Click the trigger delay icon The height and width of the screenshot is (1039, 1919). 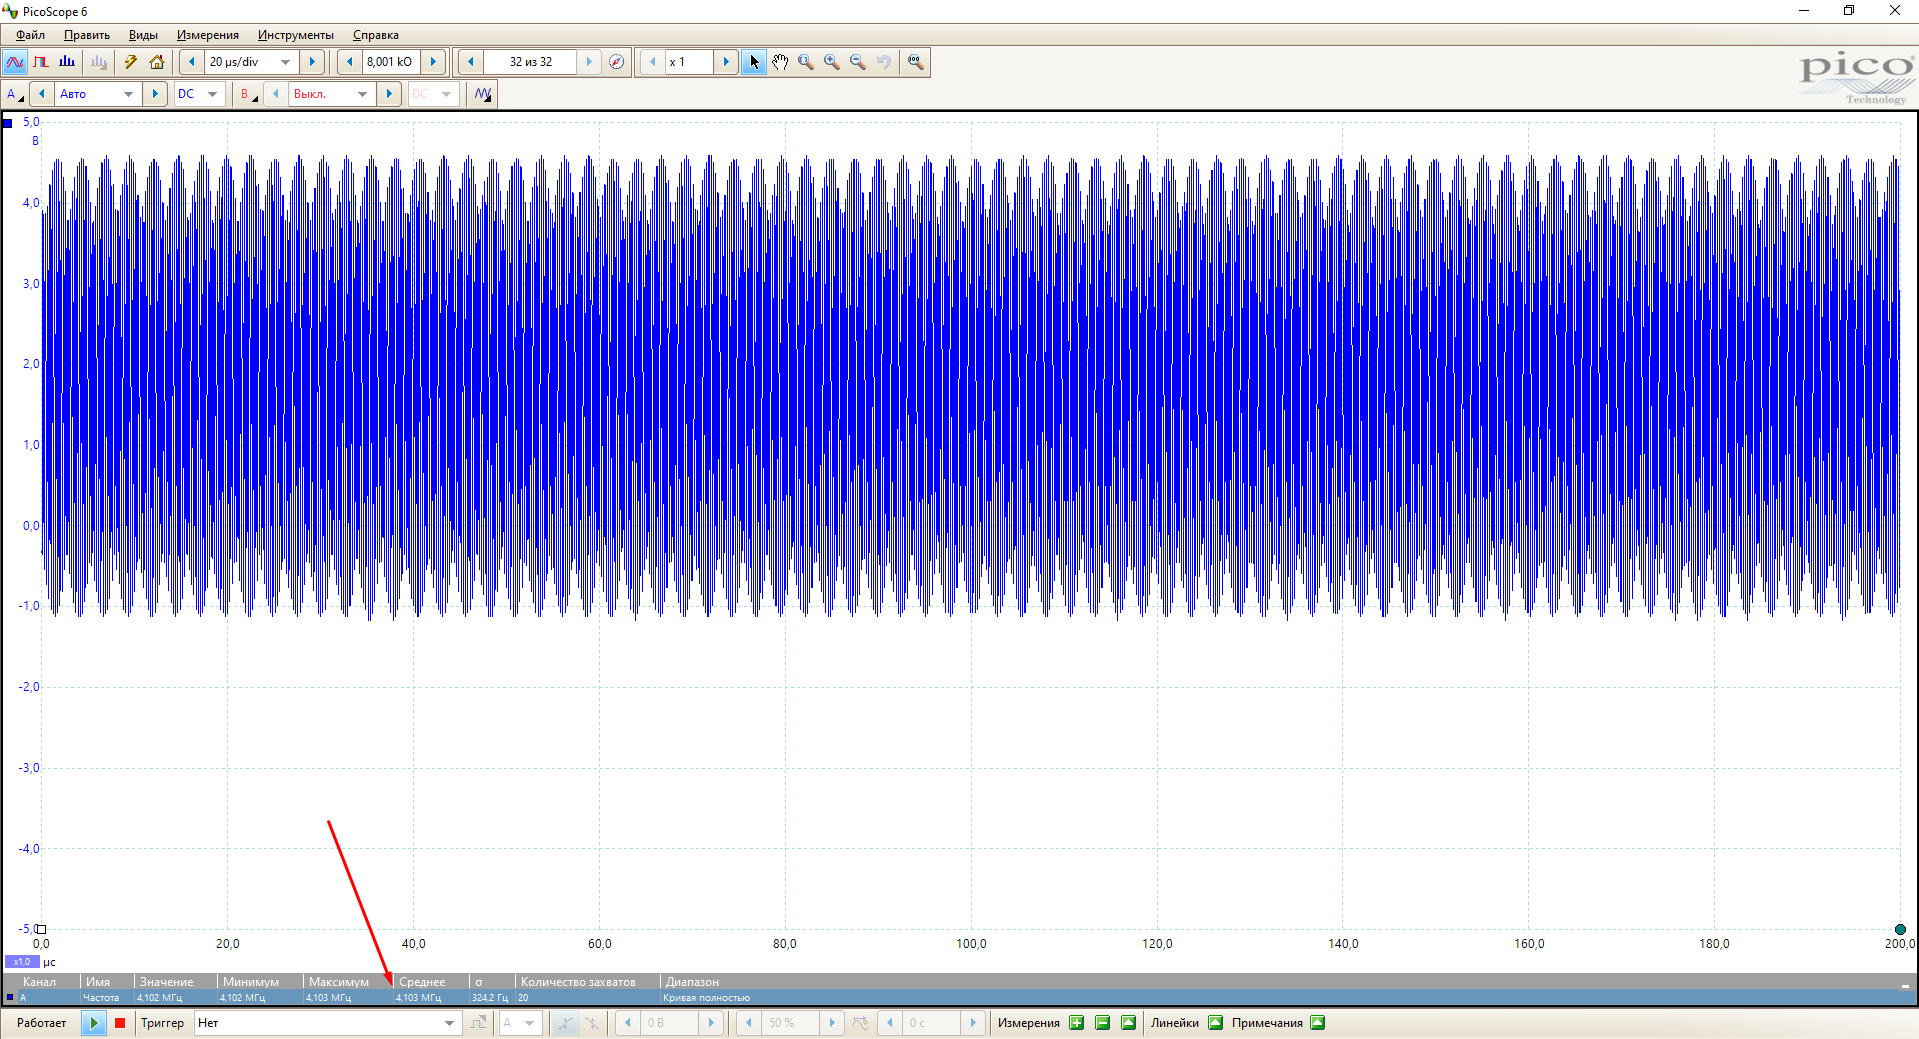click(861, 1023)
